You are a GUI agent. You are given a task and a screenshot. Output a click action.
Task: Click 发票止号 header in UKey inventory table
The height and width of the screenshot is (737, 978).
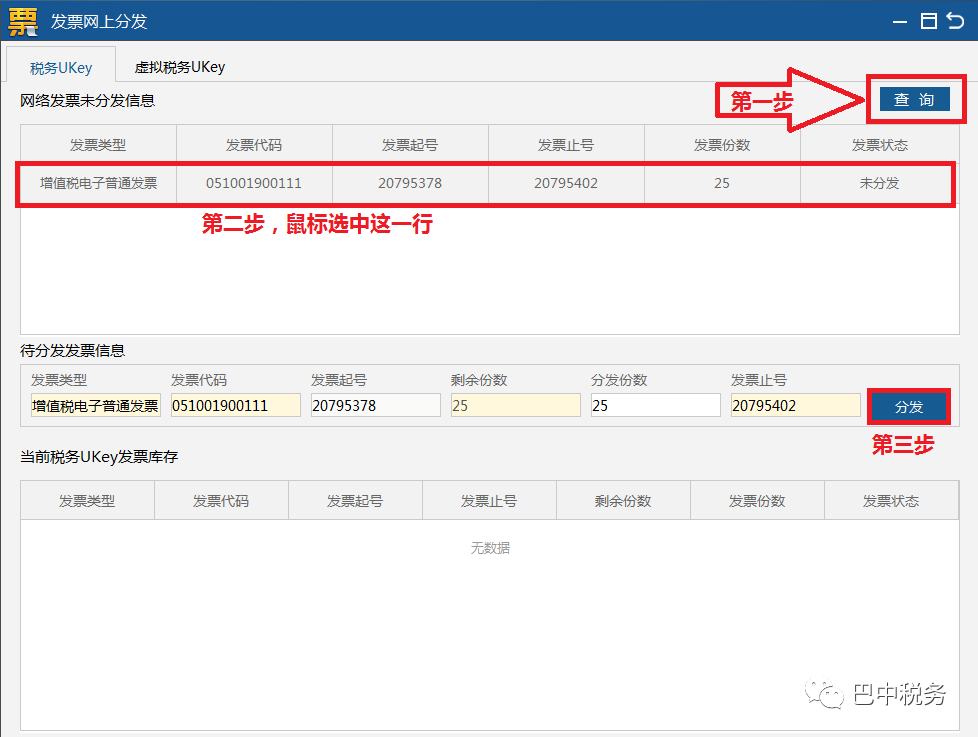tap(489, 501)
